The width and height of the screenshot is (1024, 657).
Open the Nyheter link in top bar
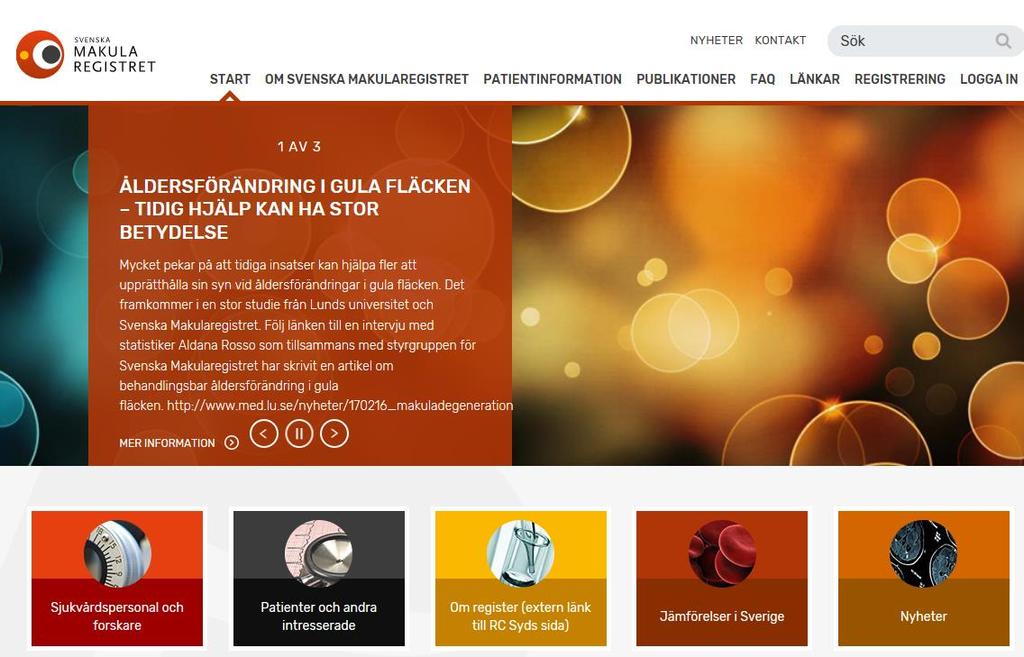[716, 40]
